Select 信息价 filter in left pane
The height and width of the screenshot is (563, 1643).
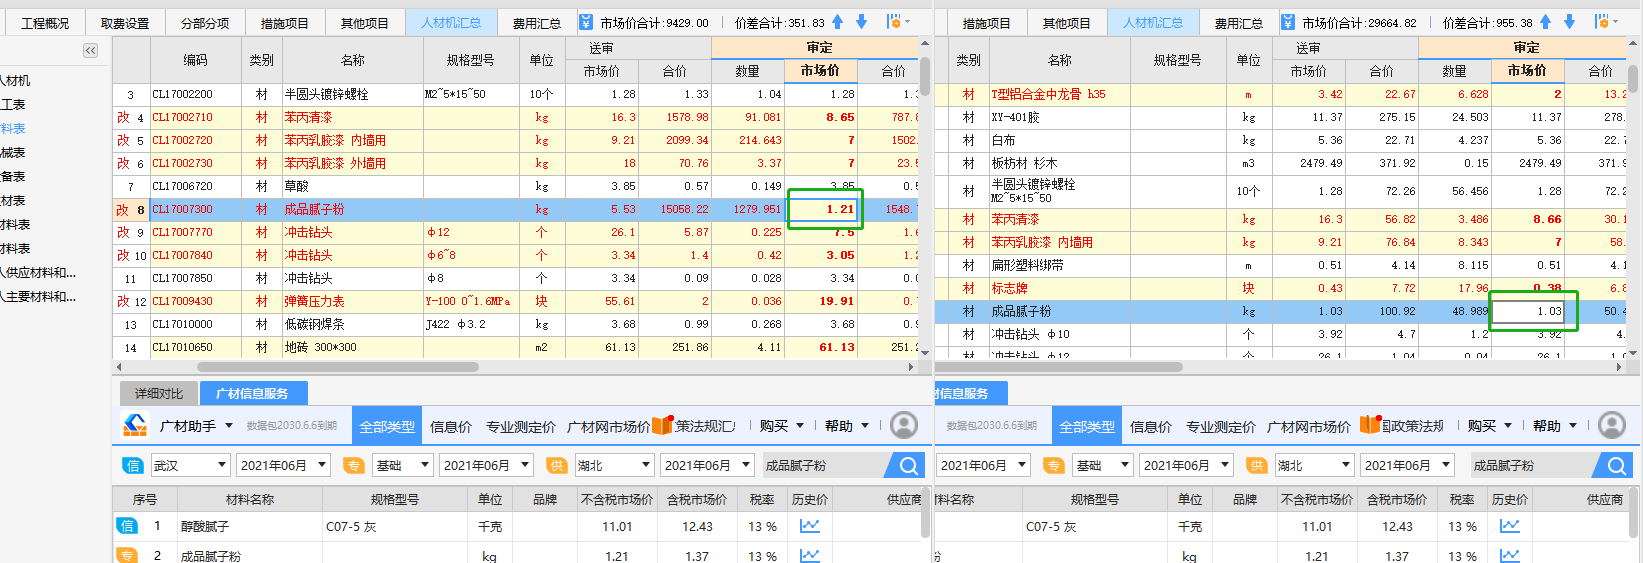(450, 427)
